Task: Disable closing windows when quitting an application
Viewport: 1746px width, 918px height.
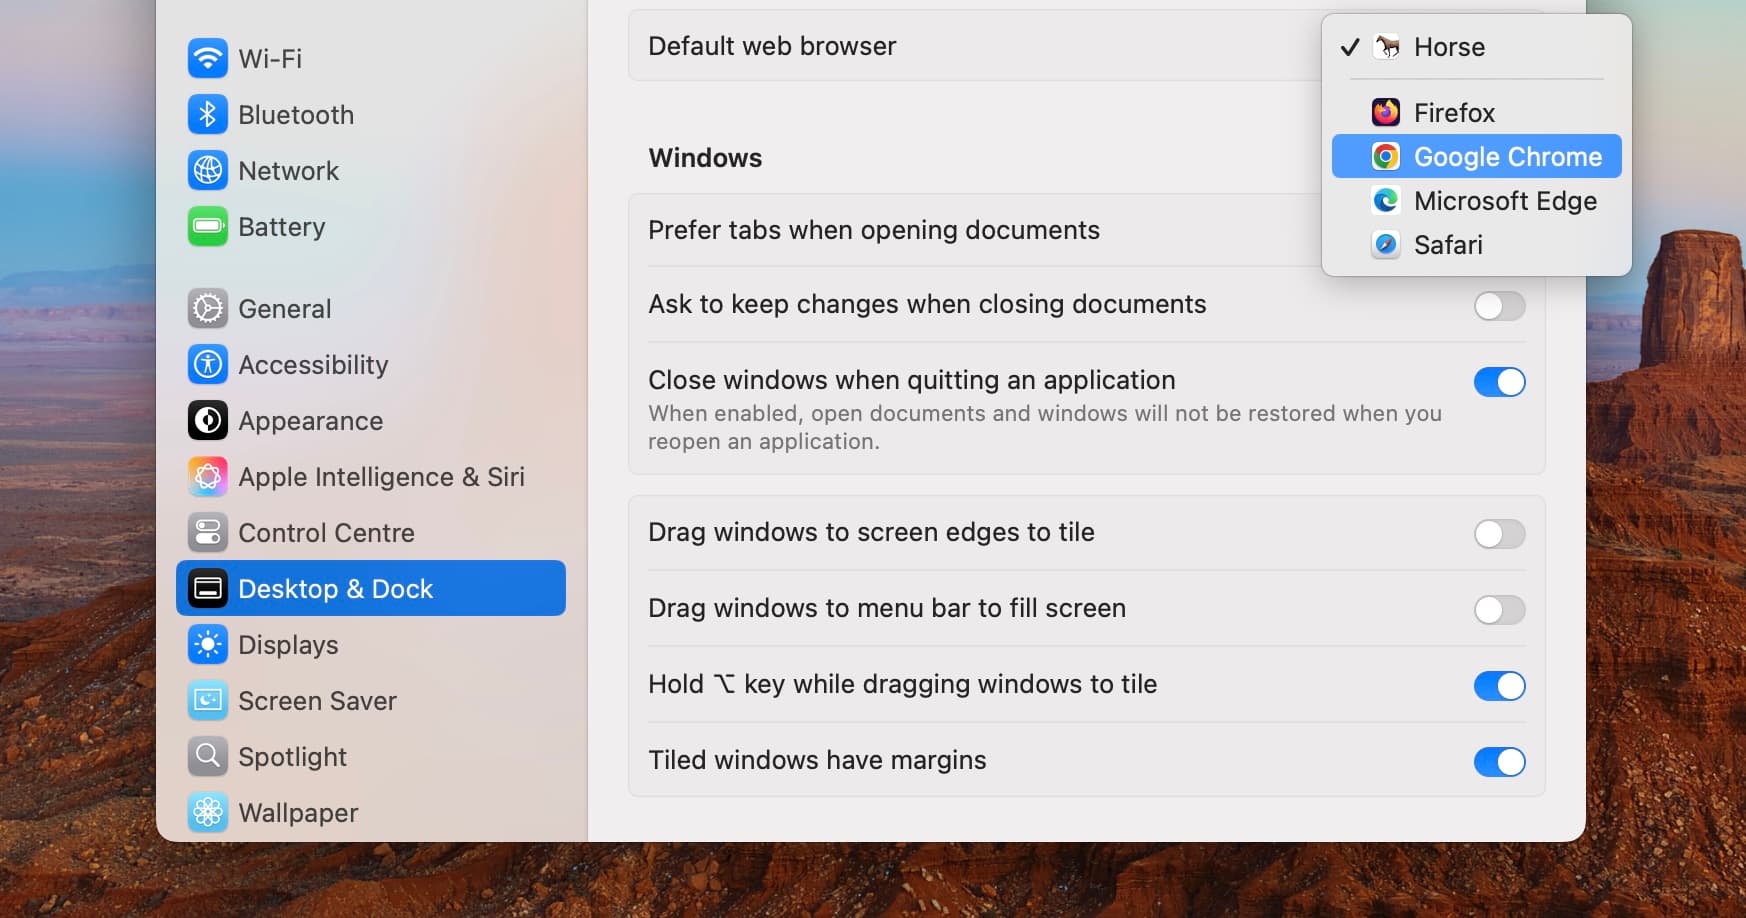Action: (1499, 381)
